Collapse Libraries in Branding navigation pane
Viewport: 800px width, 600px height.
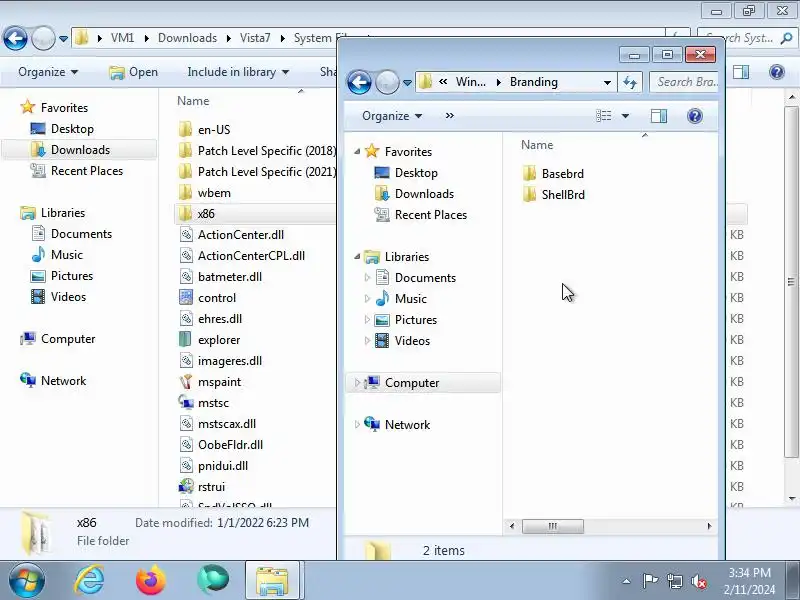coord(357,257)
